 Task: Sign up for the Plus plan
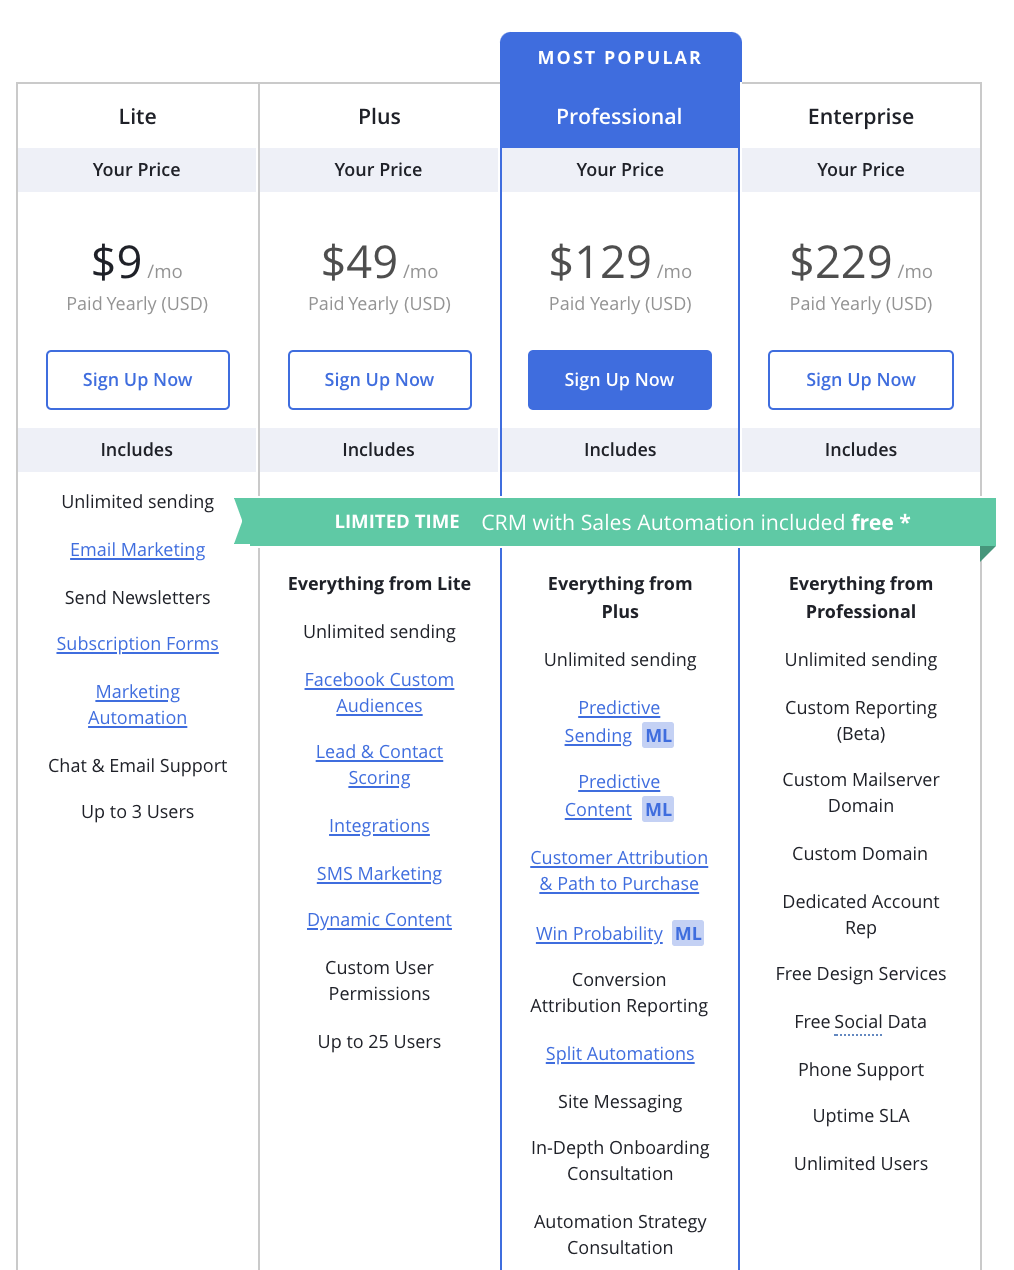click(x=380, y=380)
